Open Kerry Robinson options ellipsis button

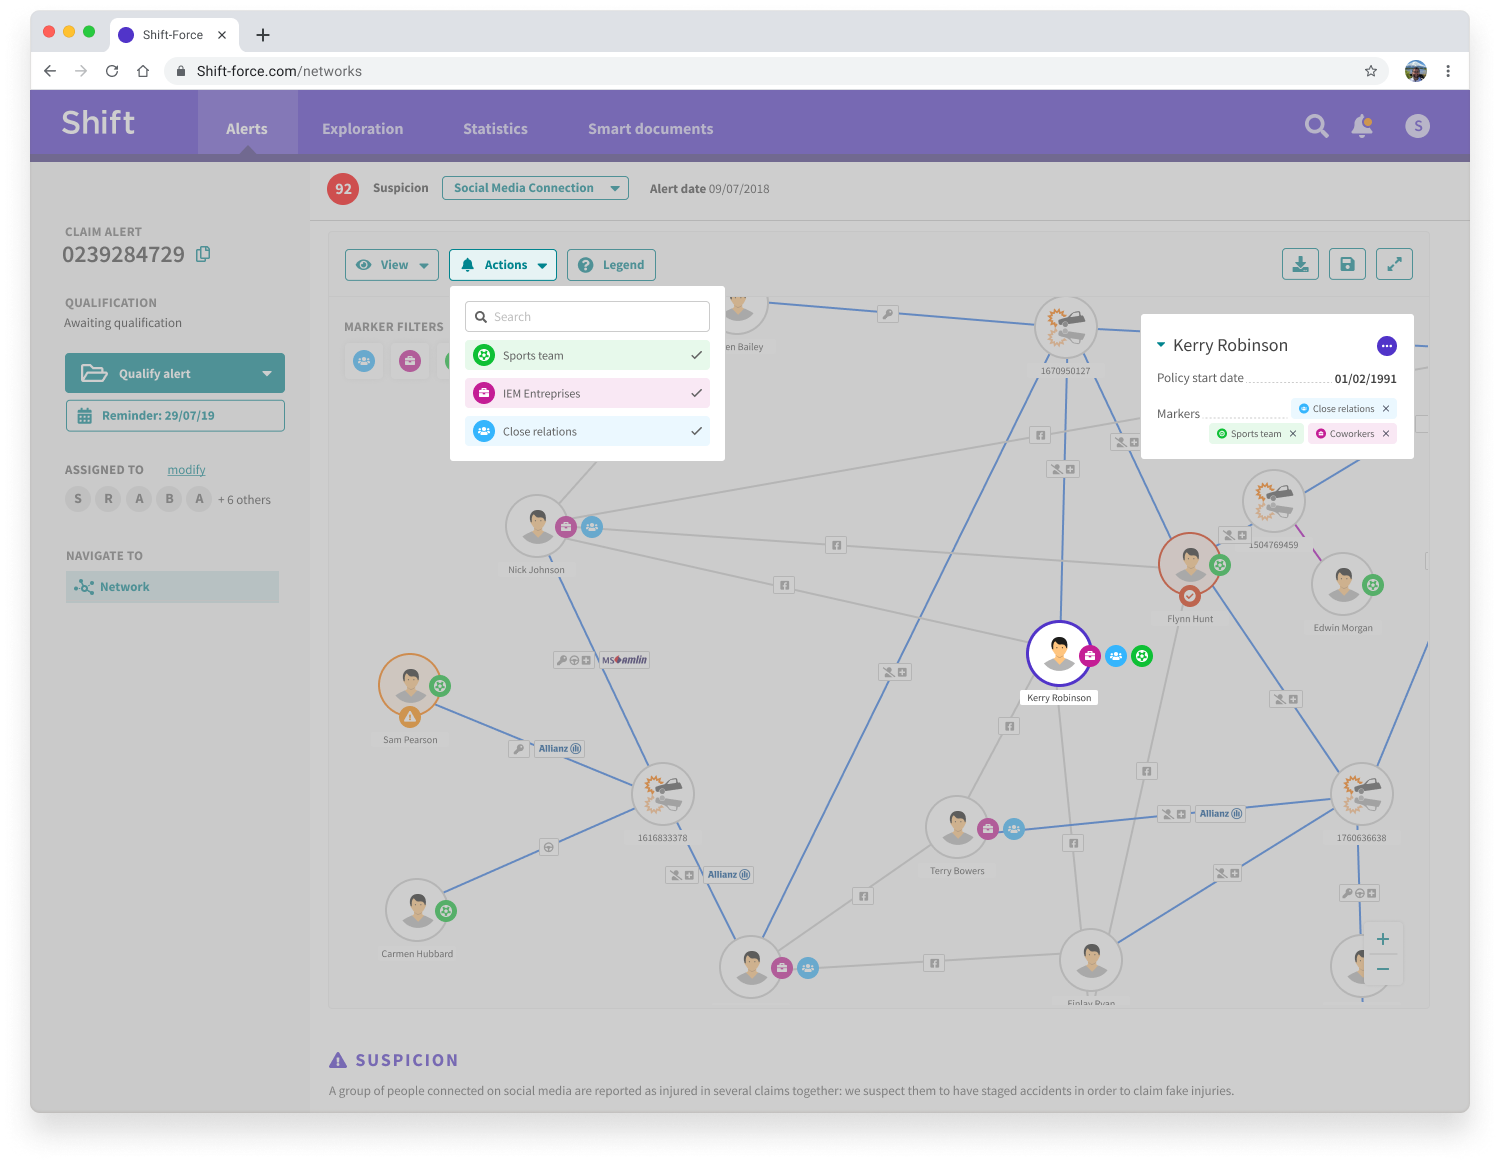point(1387,346)
